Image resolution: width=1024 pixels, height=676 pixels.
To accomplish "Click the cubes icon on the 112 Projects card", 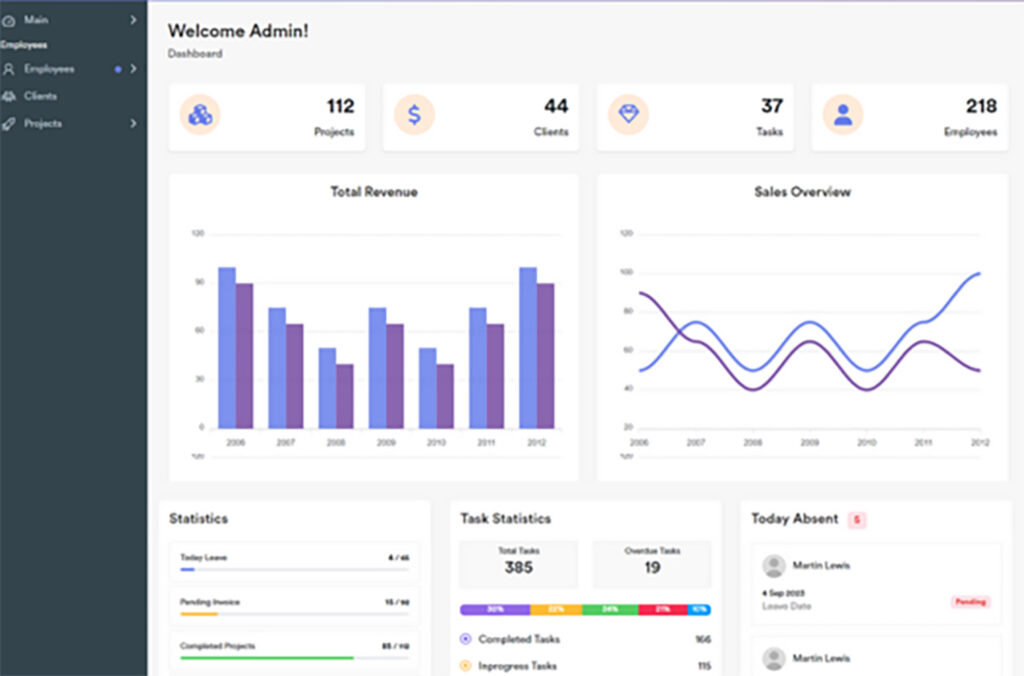I will click(200, 115).
